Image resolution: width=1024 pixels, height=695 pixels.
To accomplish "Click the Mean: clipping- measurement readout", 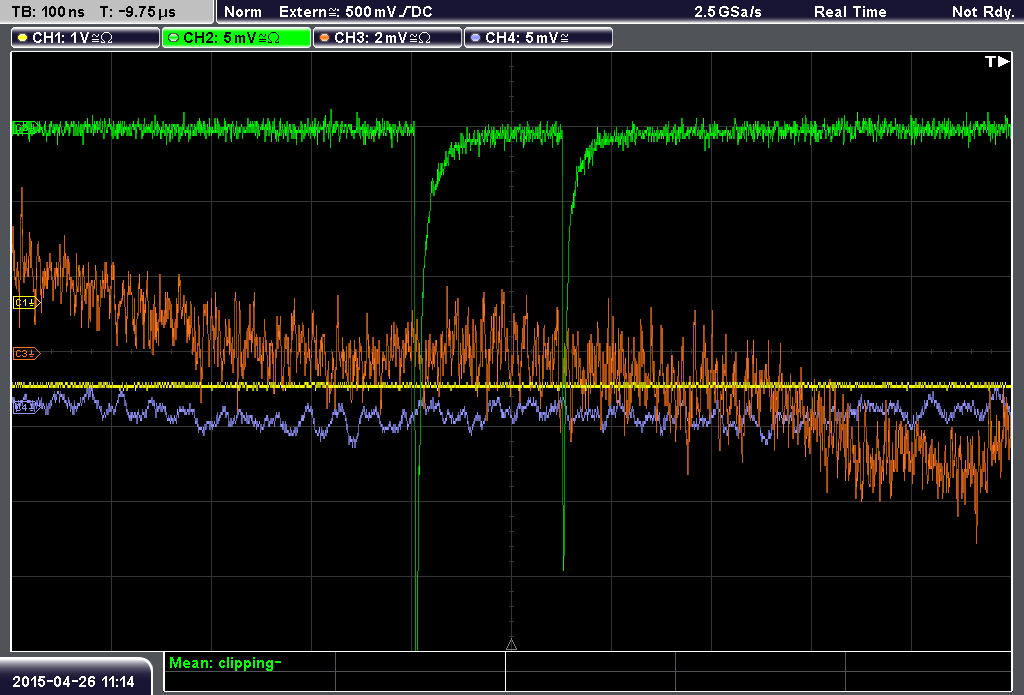I will coord(225,663).
